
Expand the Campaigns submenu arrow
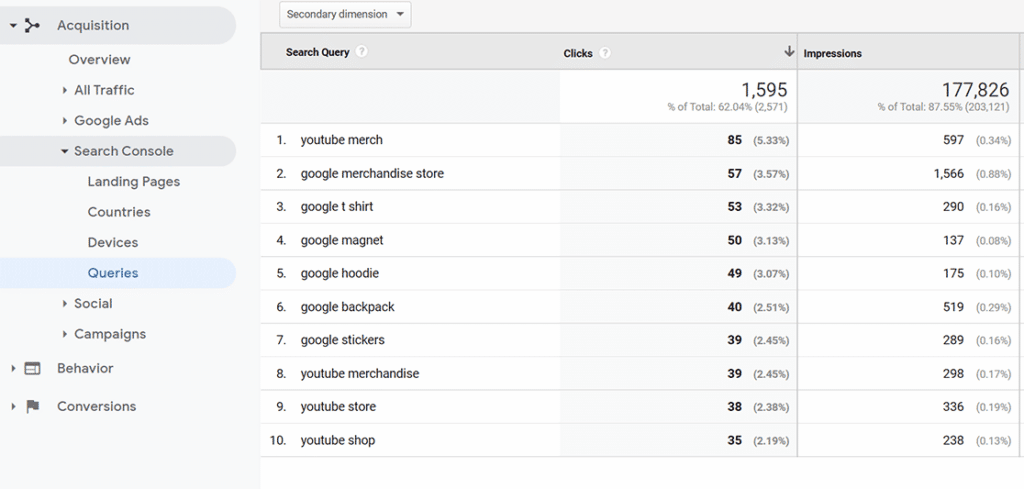(x=65, y=334)
